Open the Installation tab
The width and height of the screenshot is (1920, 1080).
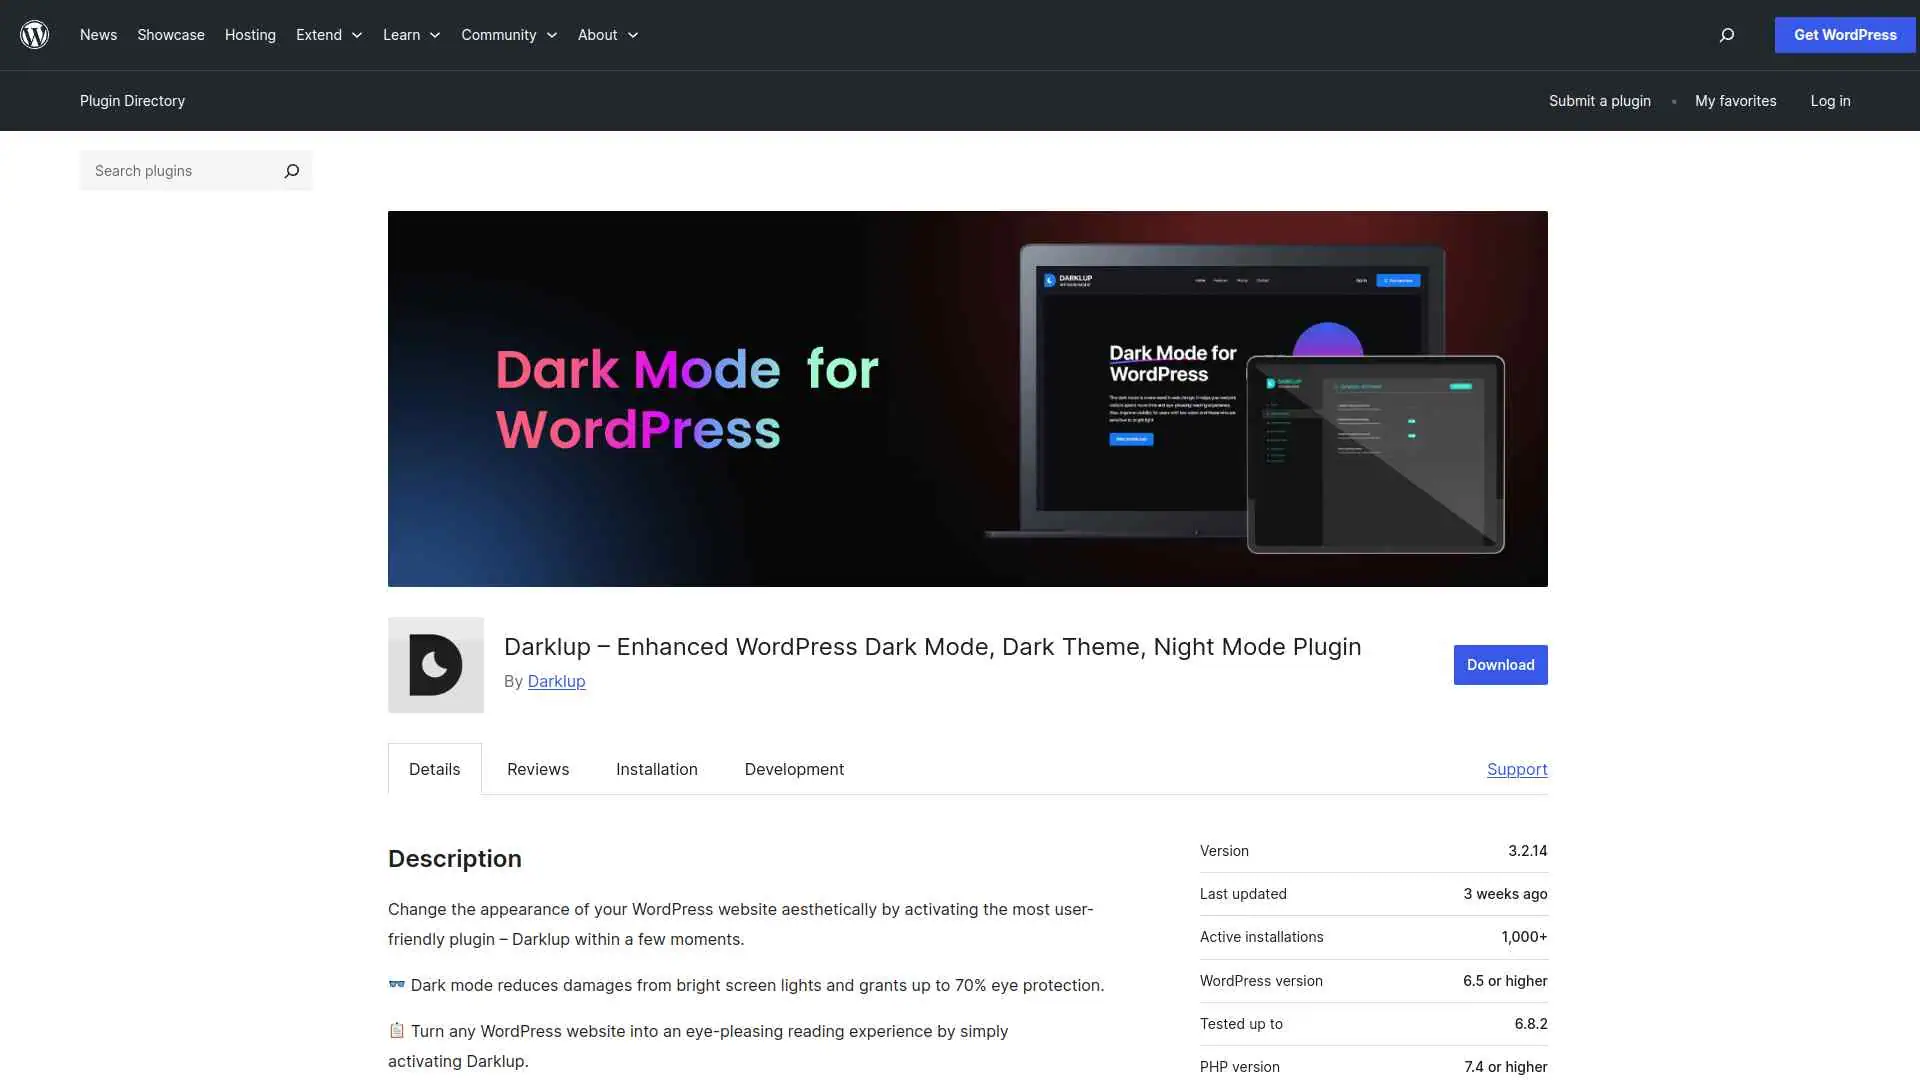pyautogui.click(x=656, y=769)
